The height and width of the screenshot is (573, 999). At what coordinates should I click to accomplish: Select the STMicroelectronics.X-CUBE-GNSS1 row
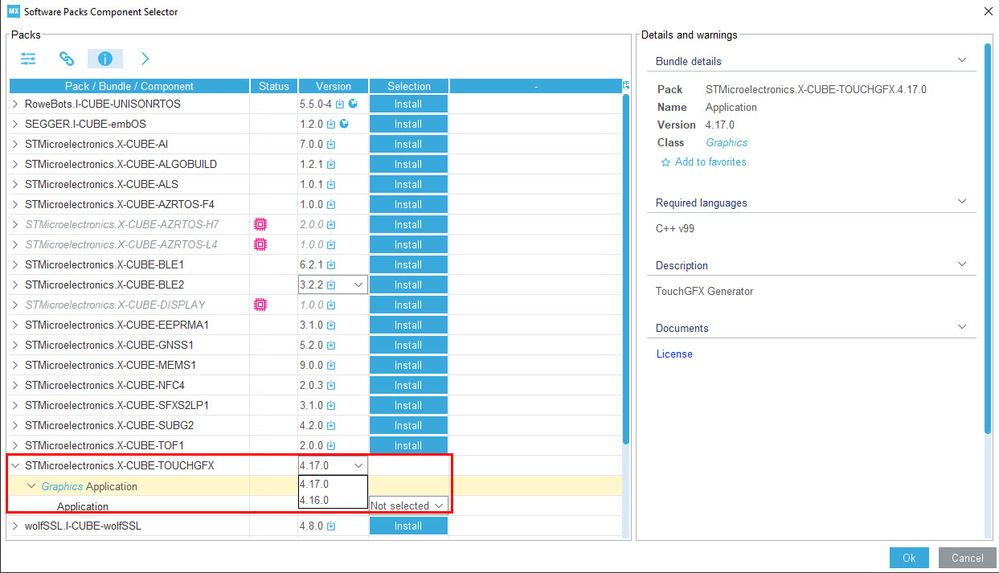109,345
